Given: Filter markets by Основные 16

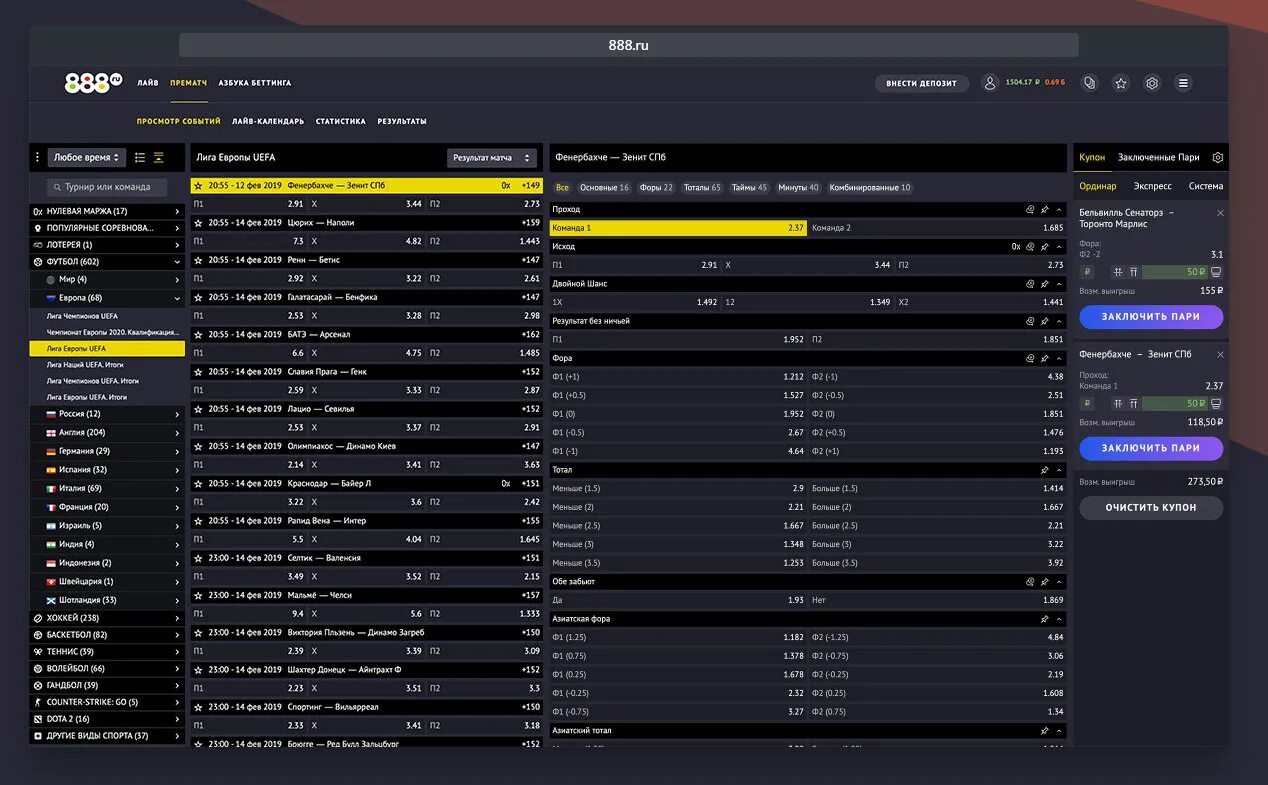Looking at the screenshot, I should pyautogui.click(x=604, y=188).
